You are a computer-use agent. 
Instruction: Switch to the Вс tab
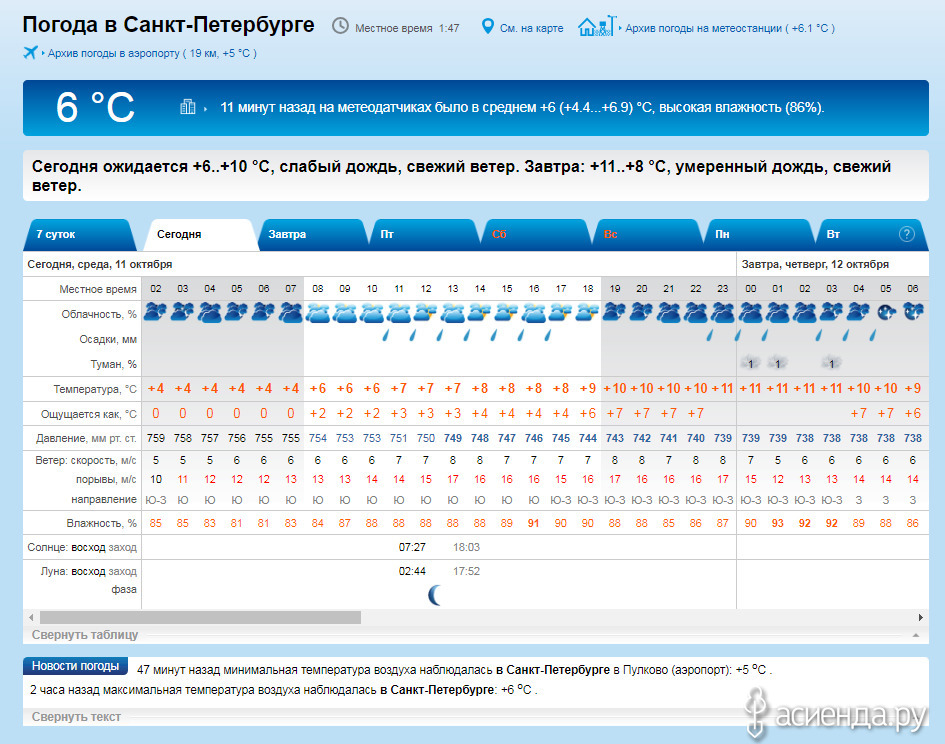(647, 235)
